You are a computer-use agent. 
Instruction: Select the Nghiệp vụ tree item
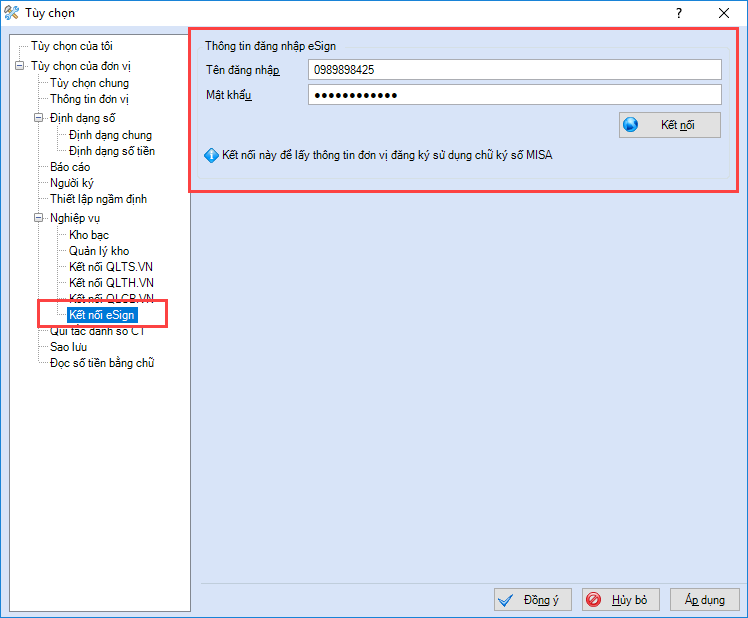(75, 218)
